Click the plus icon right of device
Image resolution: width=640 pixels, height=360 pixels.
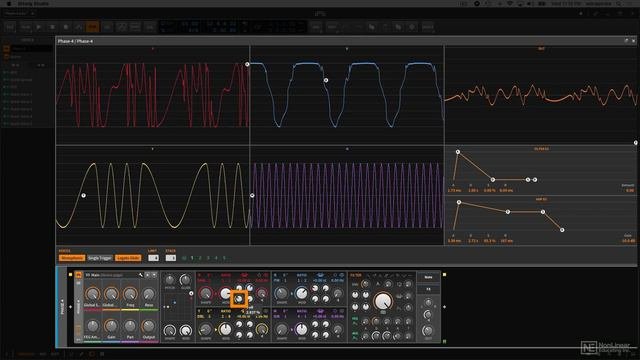[444, 307]
